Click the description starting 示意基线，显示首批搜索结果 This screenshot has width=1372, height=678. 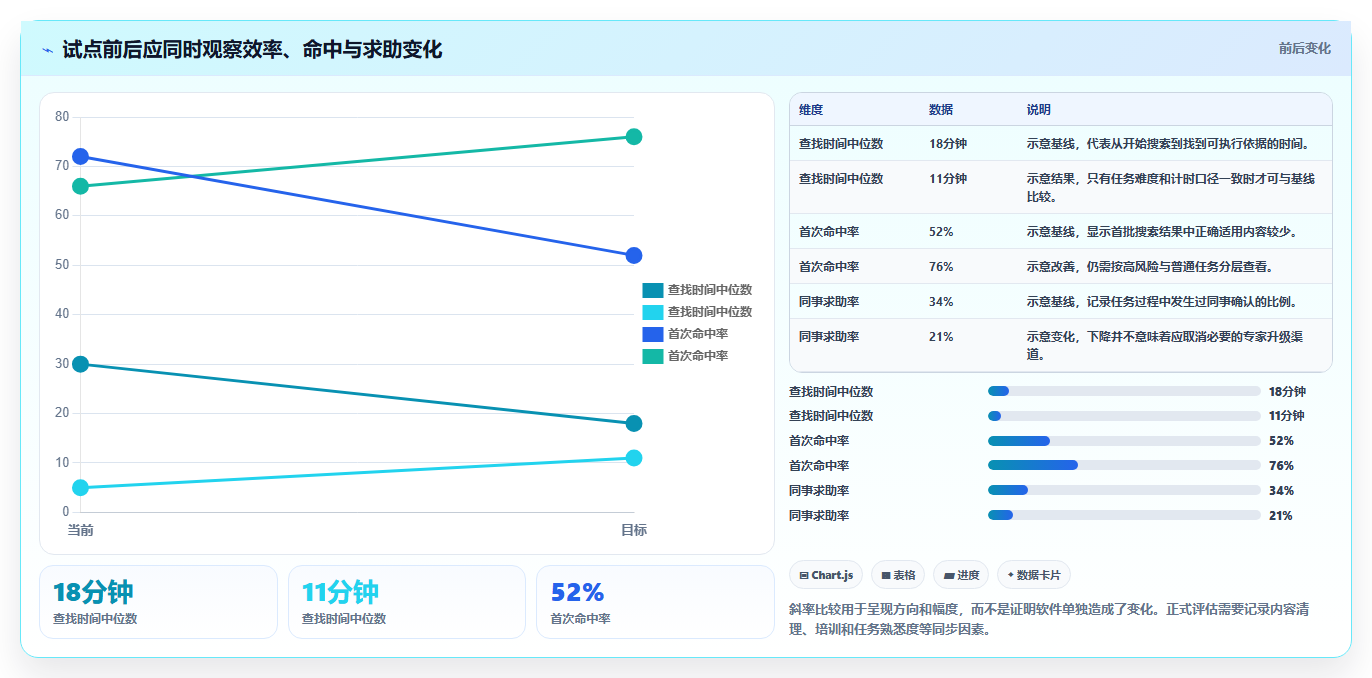1162,232
